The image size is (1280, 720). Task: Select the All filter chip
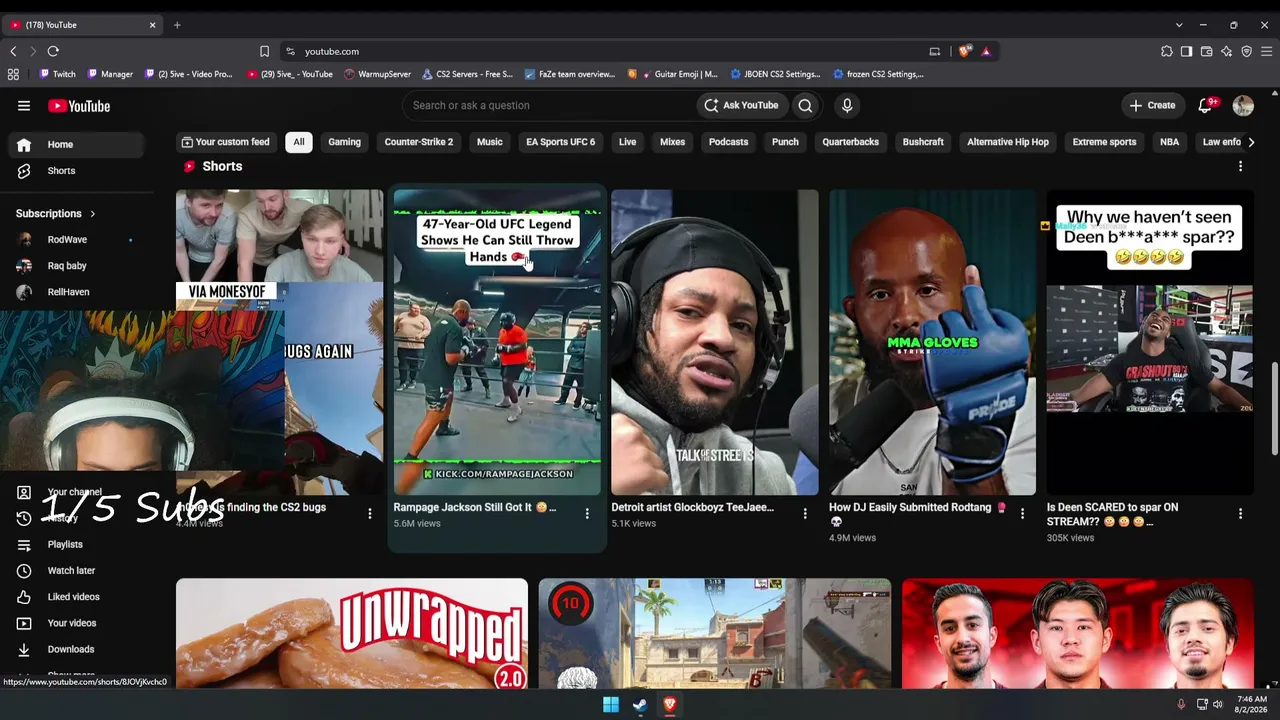[298, 142]
